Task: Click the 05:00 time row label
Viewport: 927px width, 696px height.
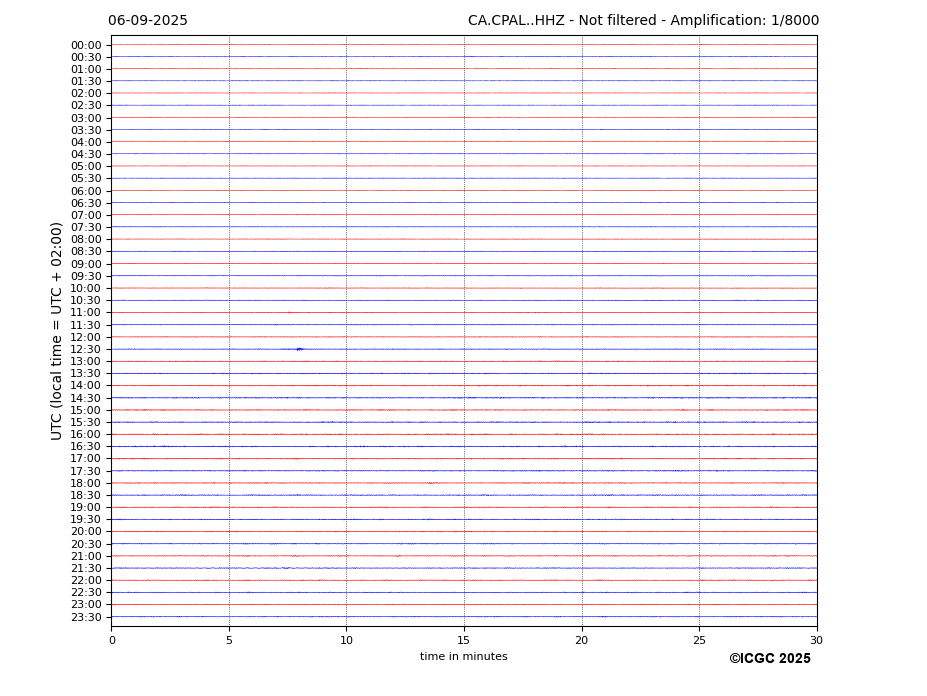Action: (86, 167)
